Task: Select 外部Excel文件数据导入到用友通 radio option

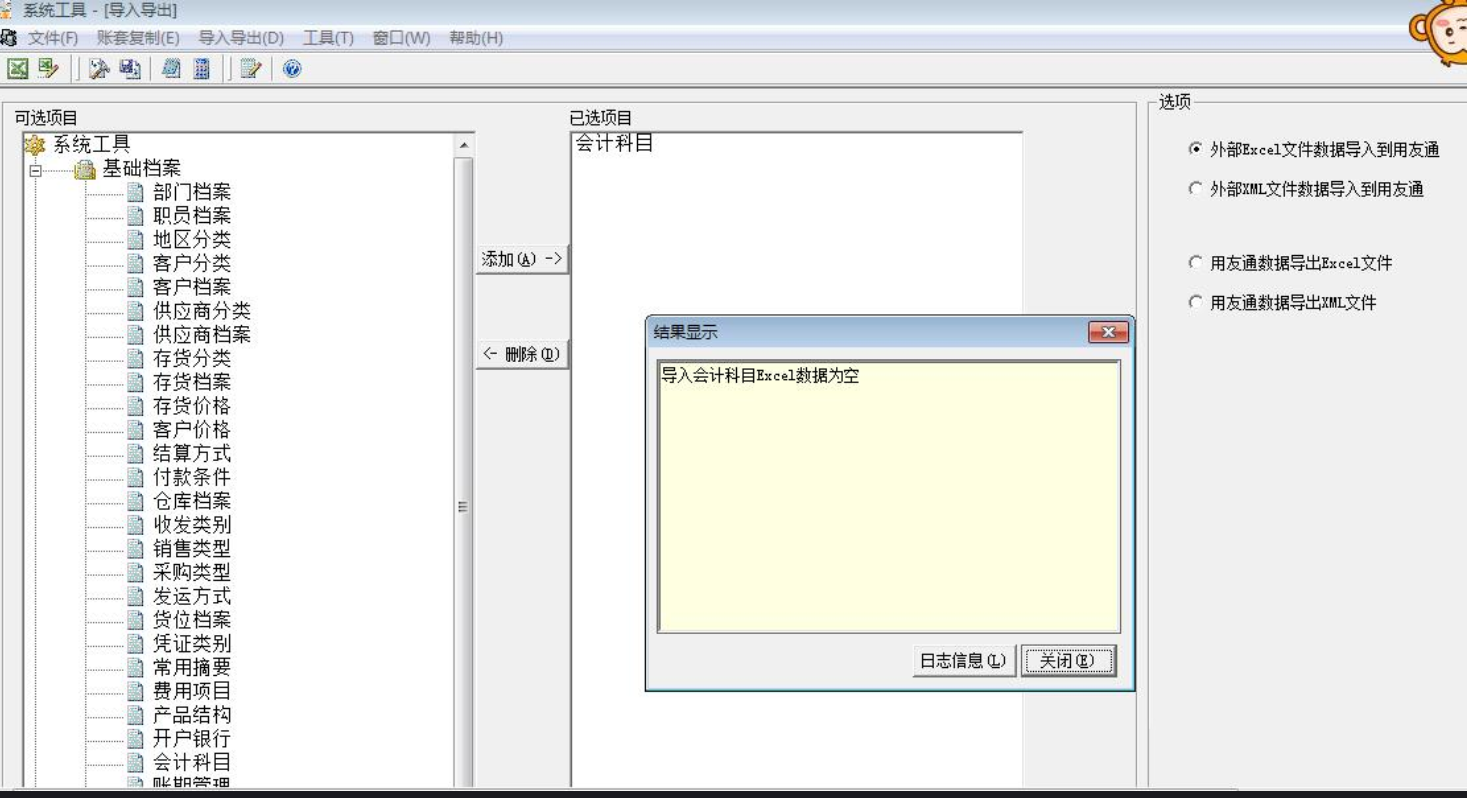Action: pos(1195,149)
